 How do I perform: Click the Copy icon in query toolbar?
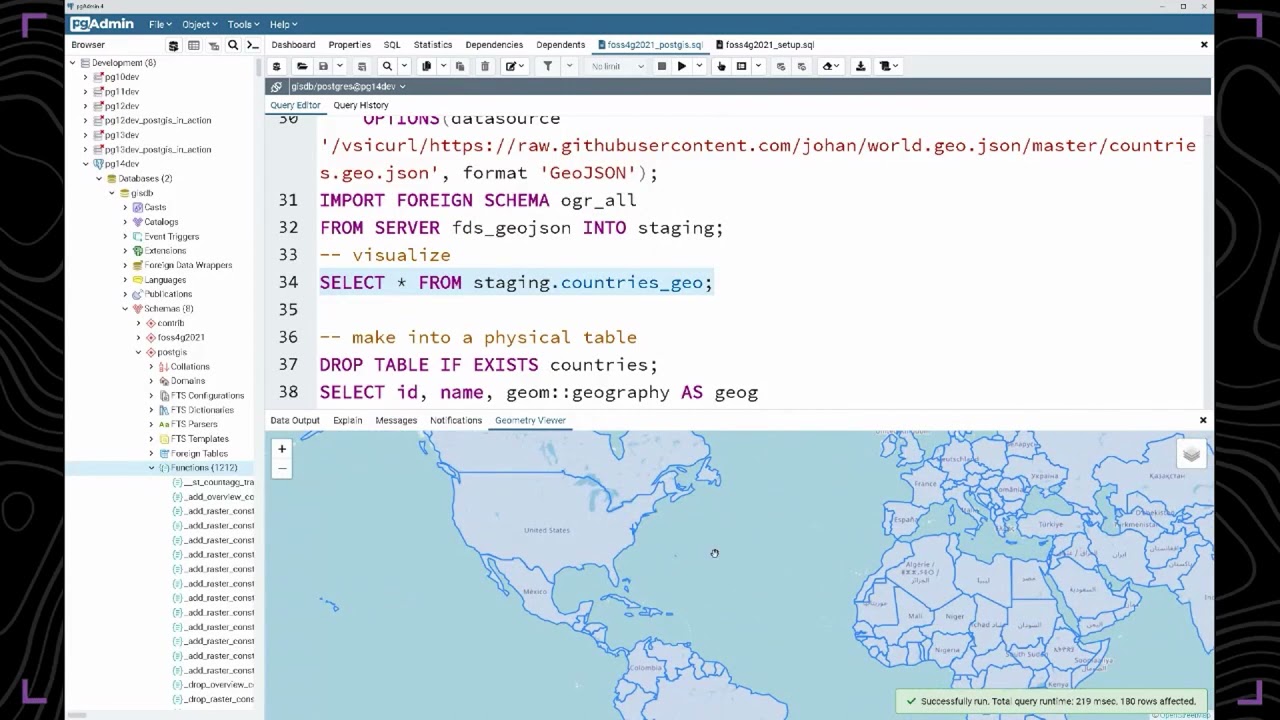pos(427,66)
